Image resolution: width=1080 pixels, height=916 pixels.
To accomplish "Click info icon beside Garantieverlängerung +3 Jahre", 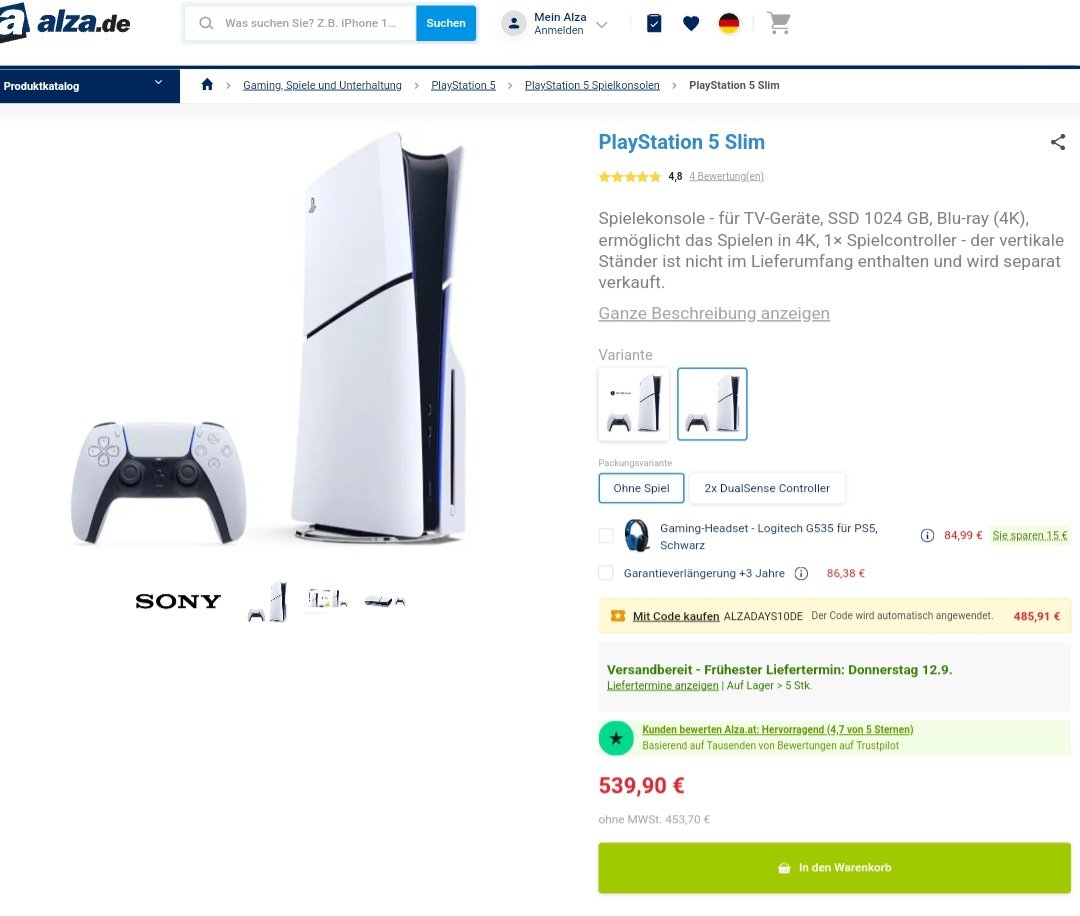I will click(801, 573).
